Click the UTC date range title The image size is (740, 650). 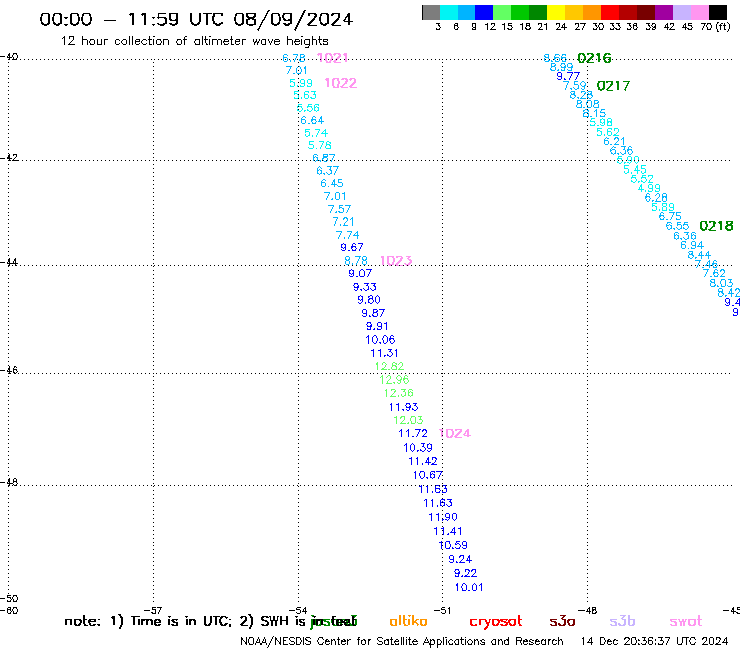pyautogui.click(x=196, y=19)
